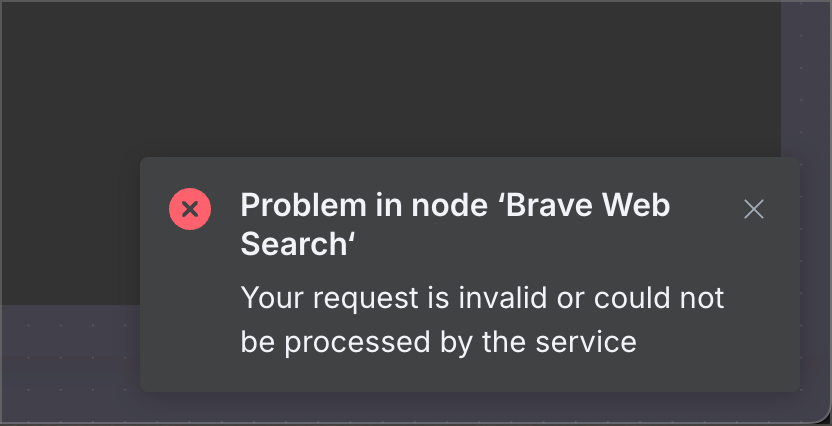The image size is (832, 426).
Task: Click the small x mark inside the red circle
Action: point(190,209)
